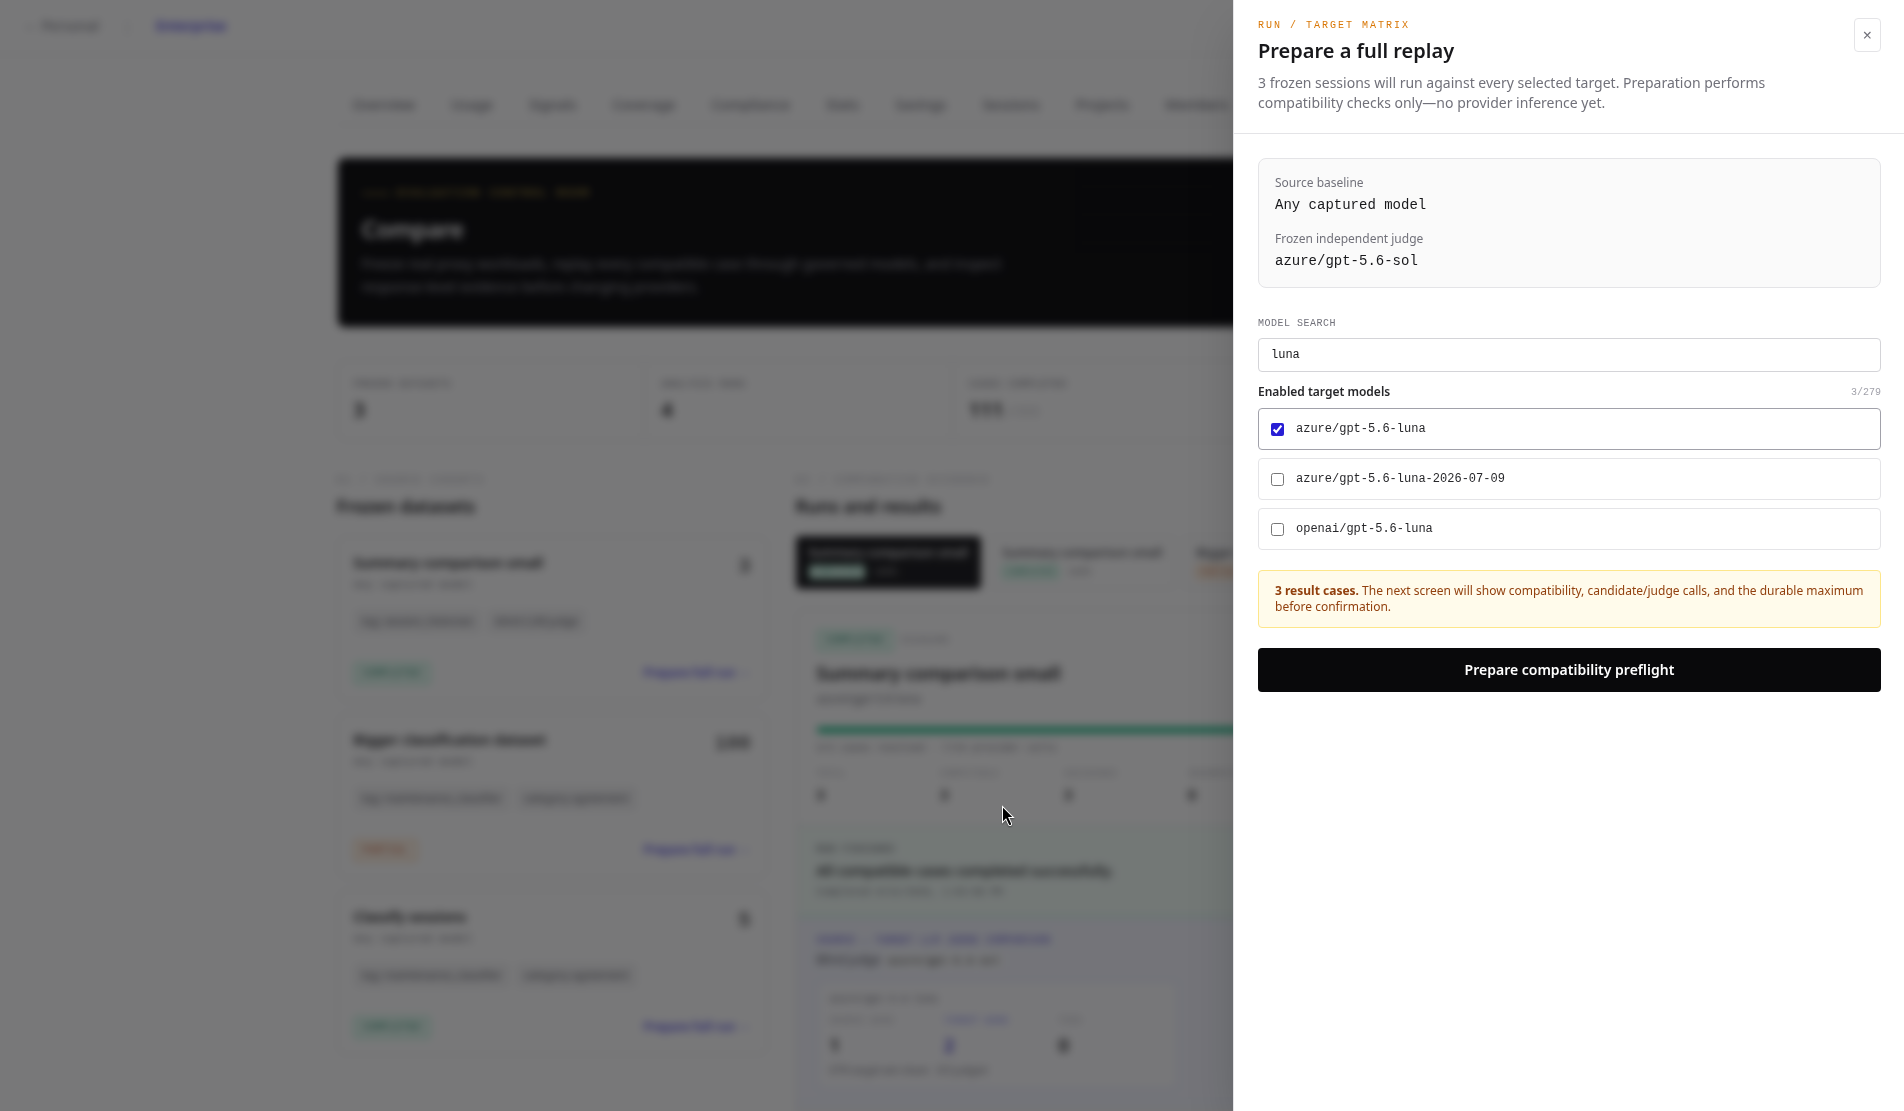Close the Prepare a full replay panel

[1867, 35]
